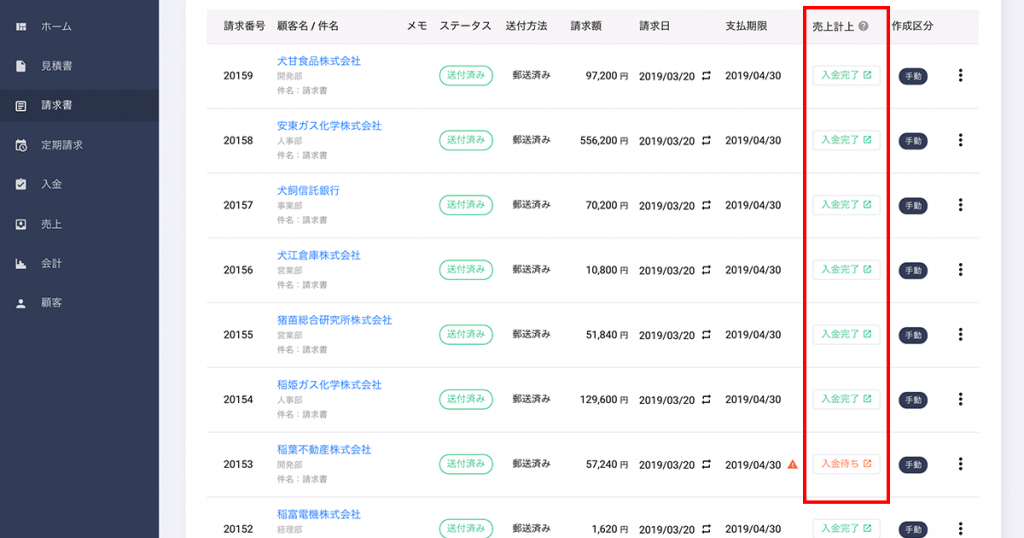Click 送付済み status badge for invoice 20159
The height and width of the screenshot is (538, 1024).
click(466, 75)
